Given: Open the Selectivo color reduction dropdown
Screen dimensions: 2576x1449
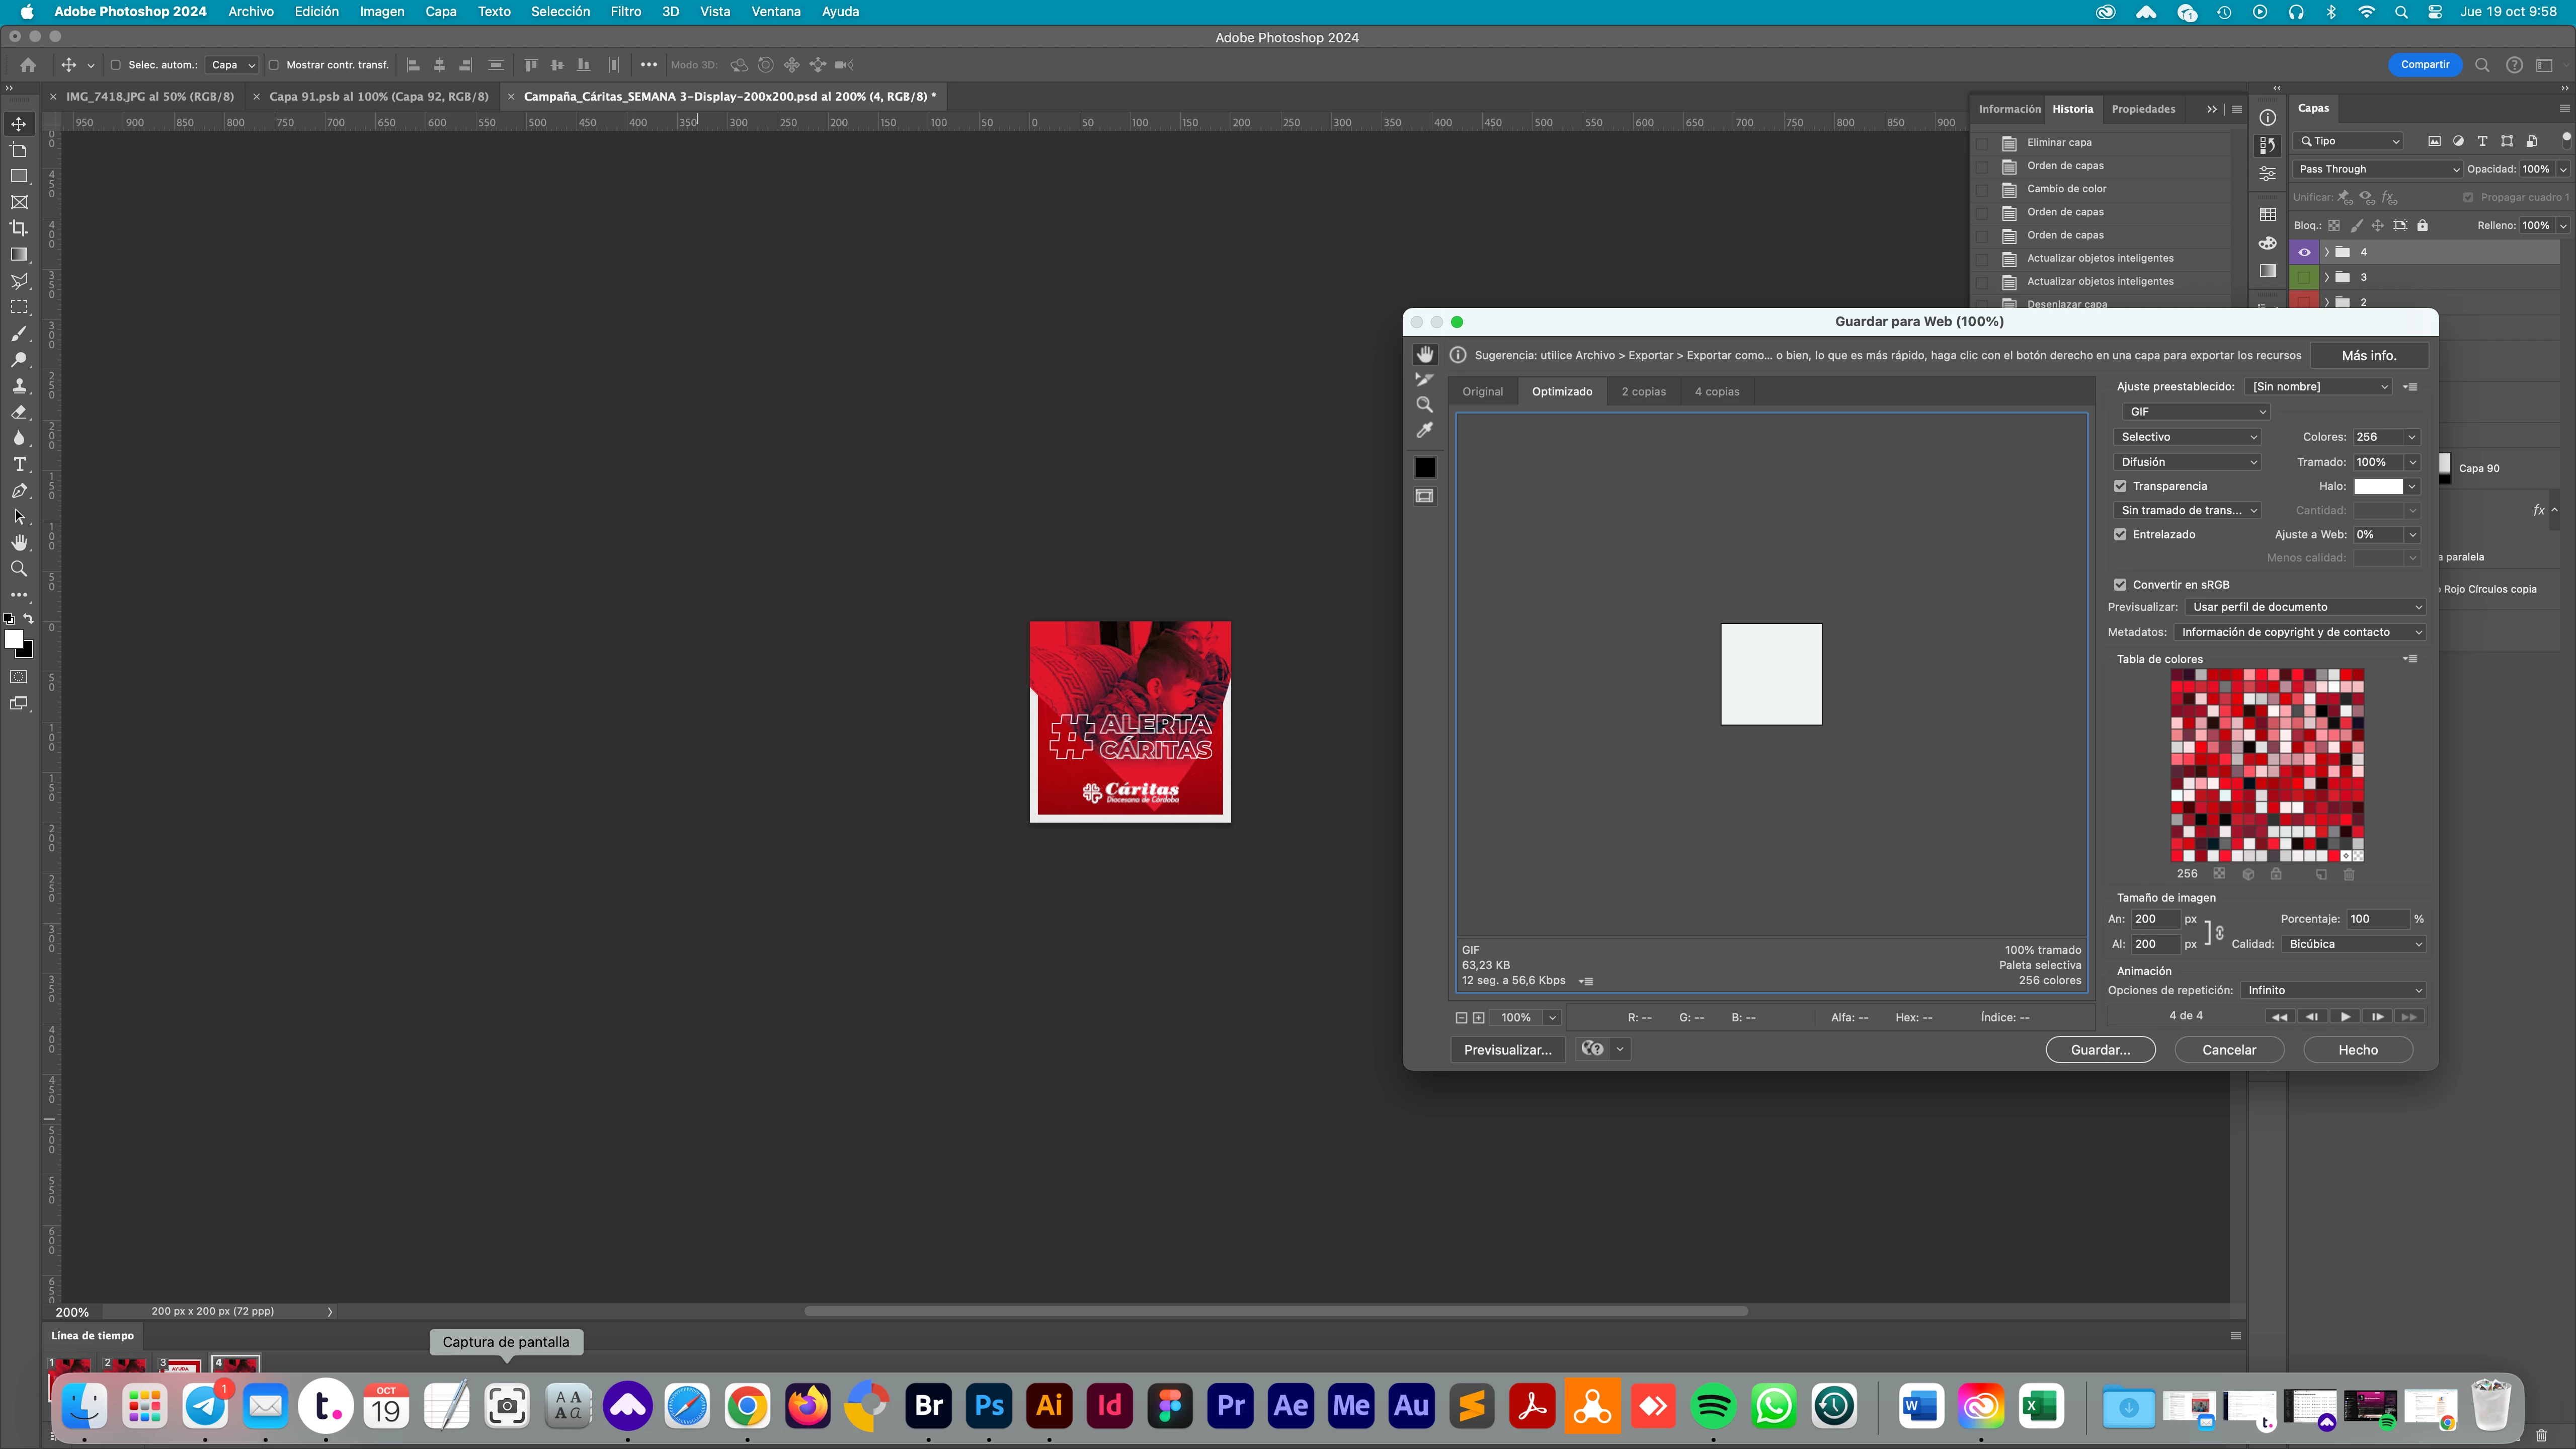Looking at the screenshot, I should 2187,437.
